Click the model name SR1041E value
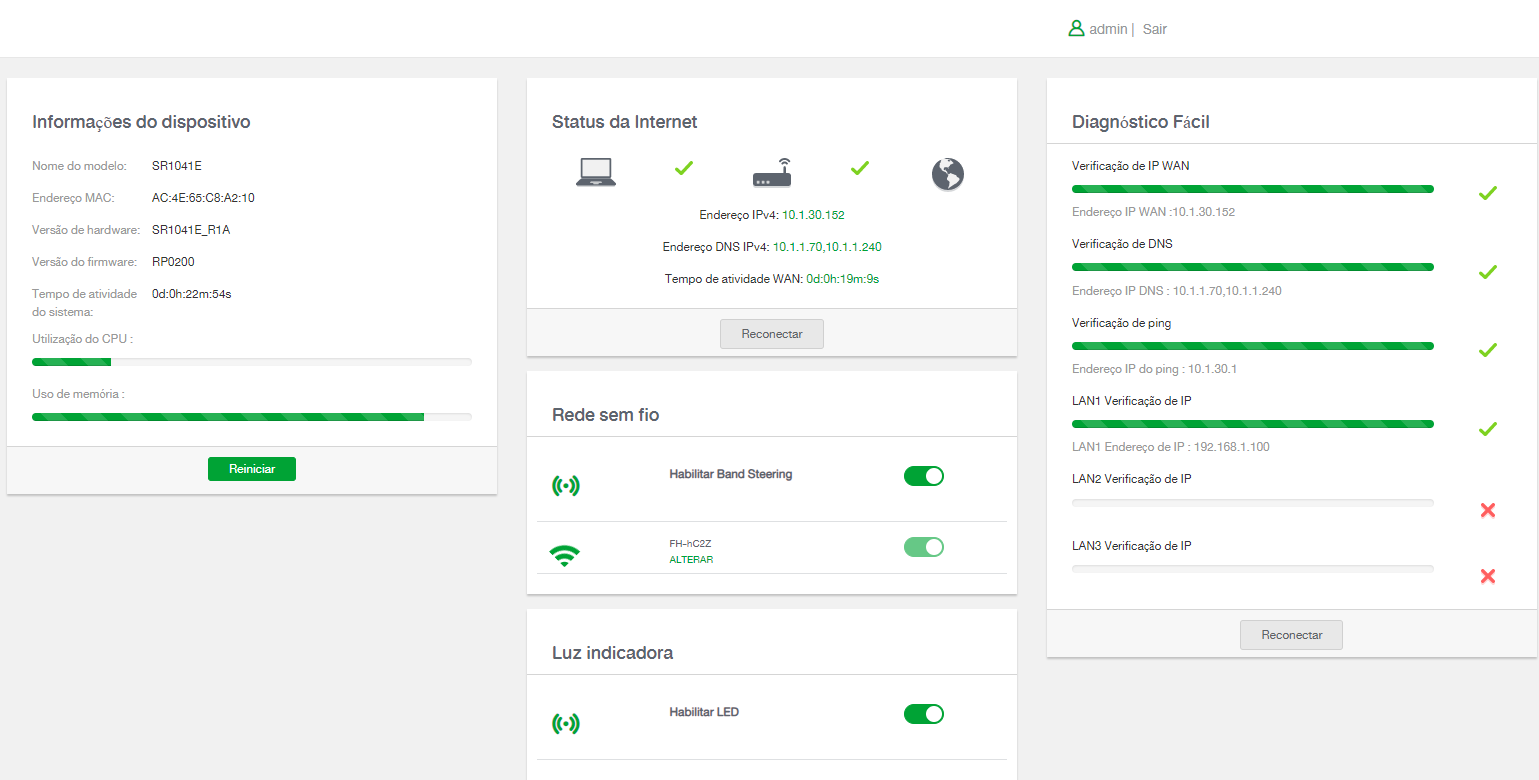This screenshot has width=1539, height=780. point(177,166)
